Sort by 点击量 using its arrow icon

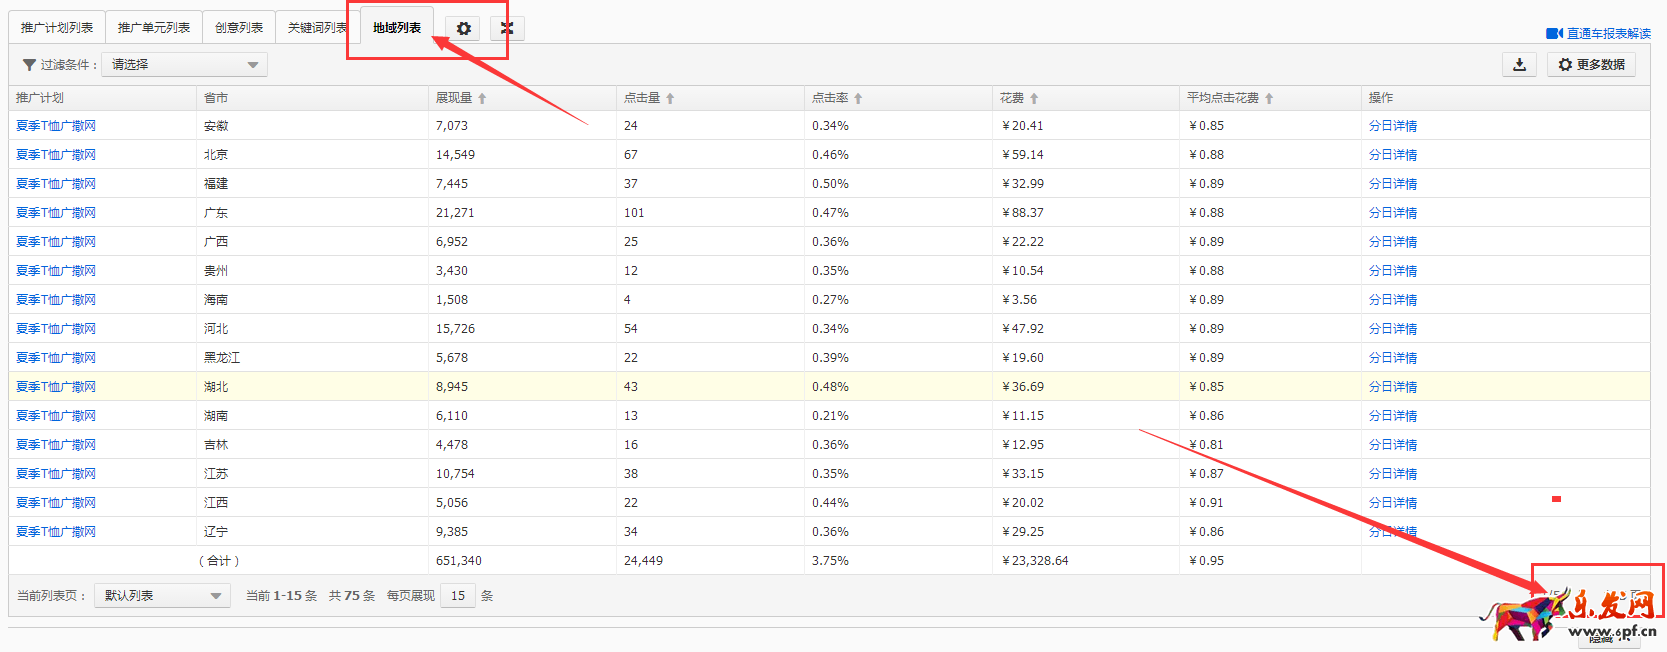tap(670, 99)
